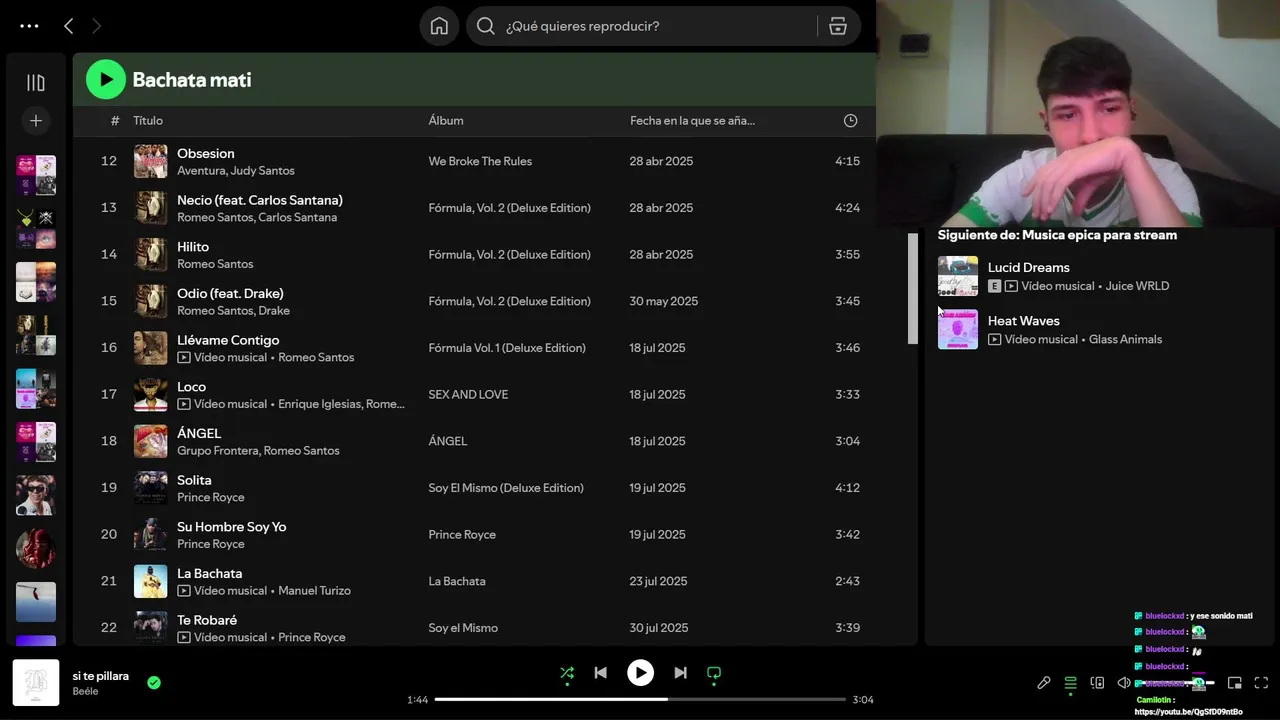Viewport: 1280px width, 720px height.
Task: Click the search magnifier icon
Action: [x=486, y=26]
